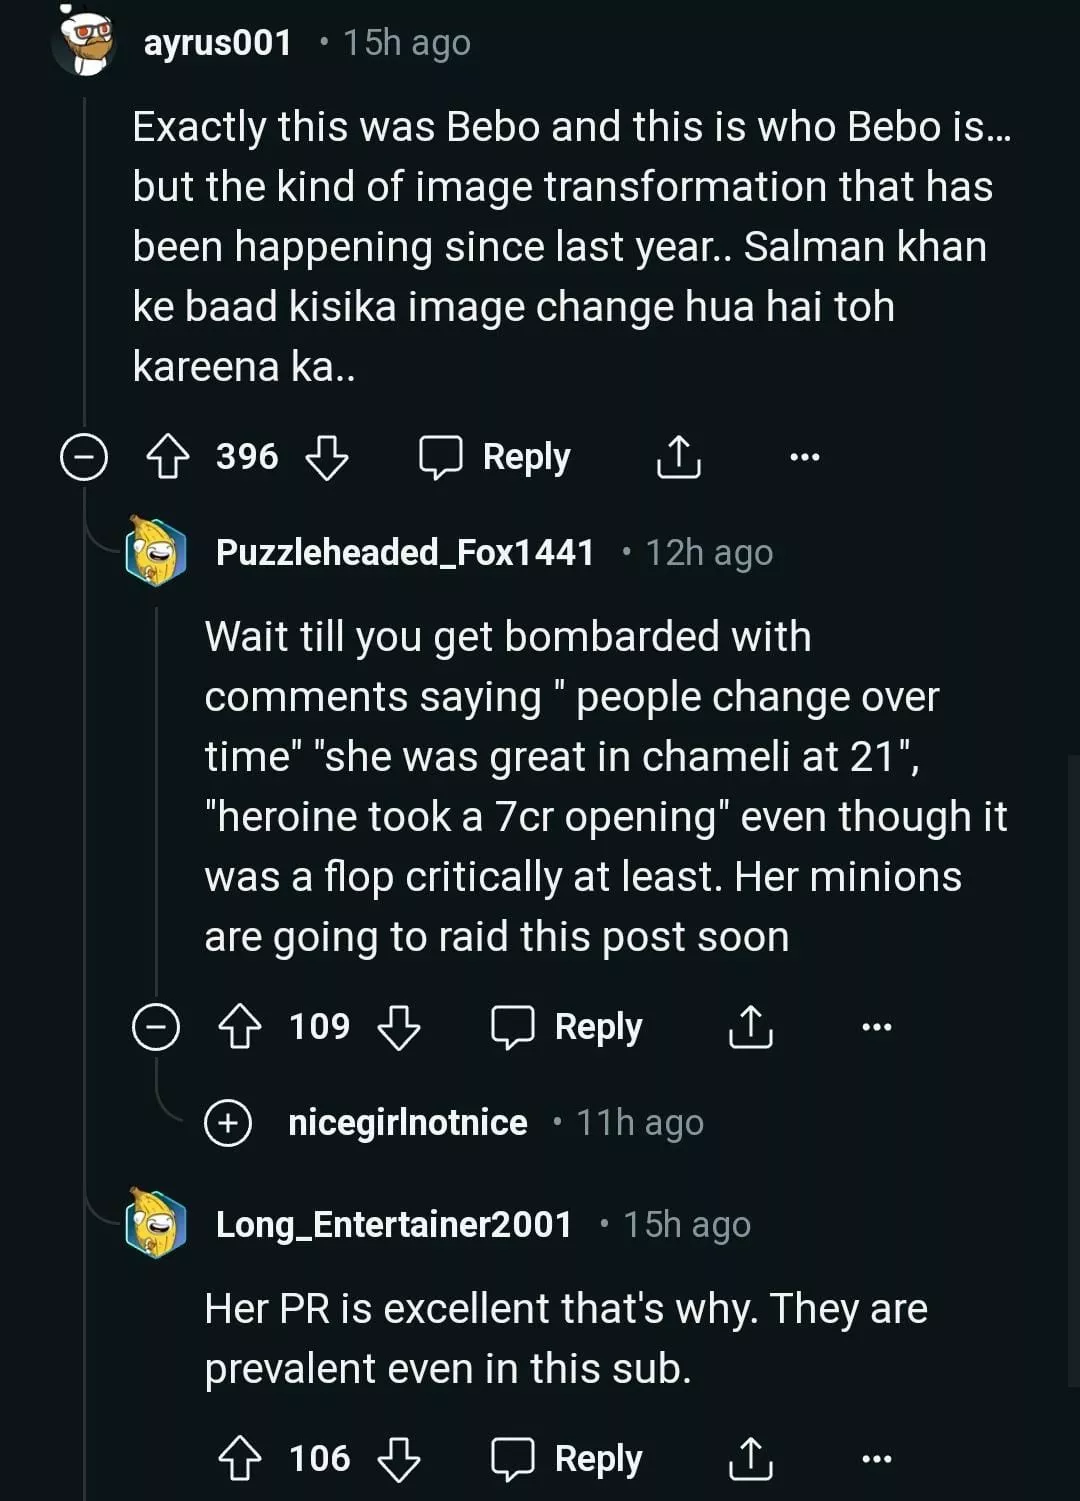Upvote Long_Entertainer2001's comment

240,1459
